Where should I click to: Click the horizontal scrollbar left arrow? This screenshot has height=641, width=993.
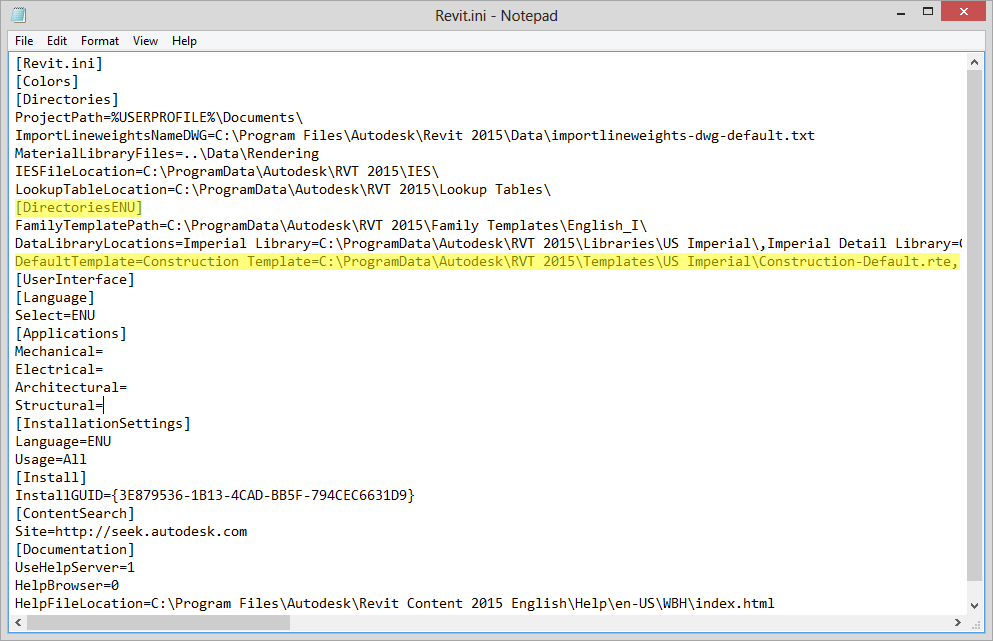click(18, 623)
